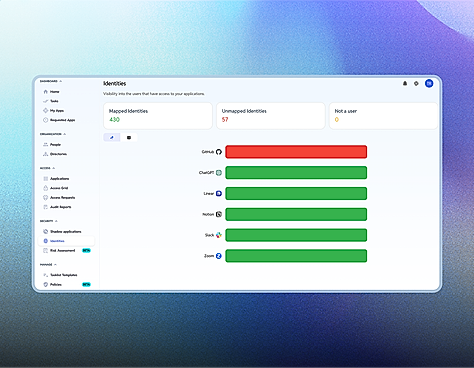This screenshot has width=474, height=368.
Task: Click the Notion logo icon
Action: [219, 214]
